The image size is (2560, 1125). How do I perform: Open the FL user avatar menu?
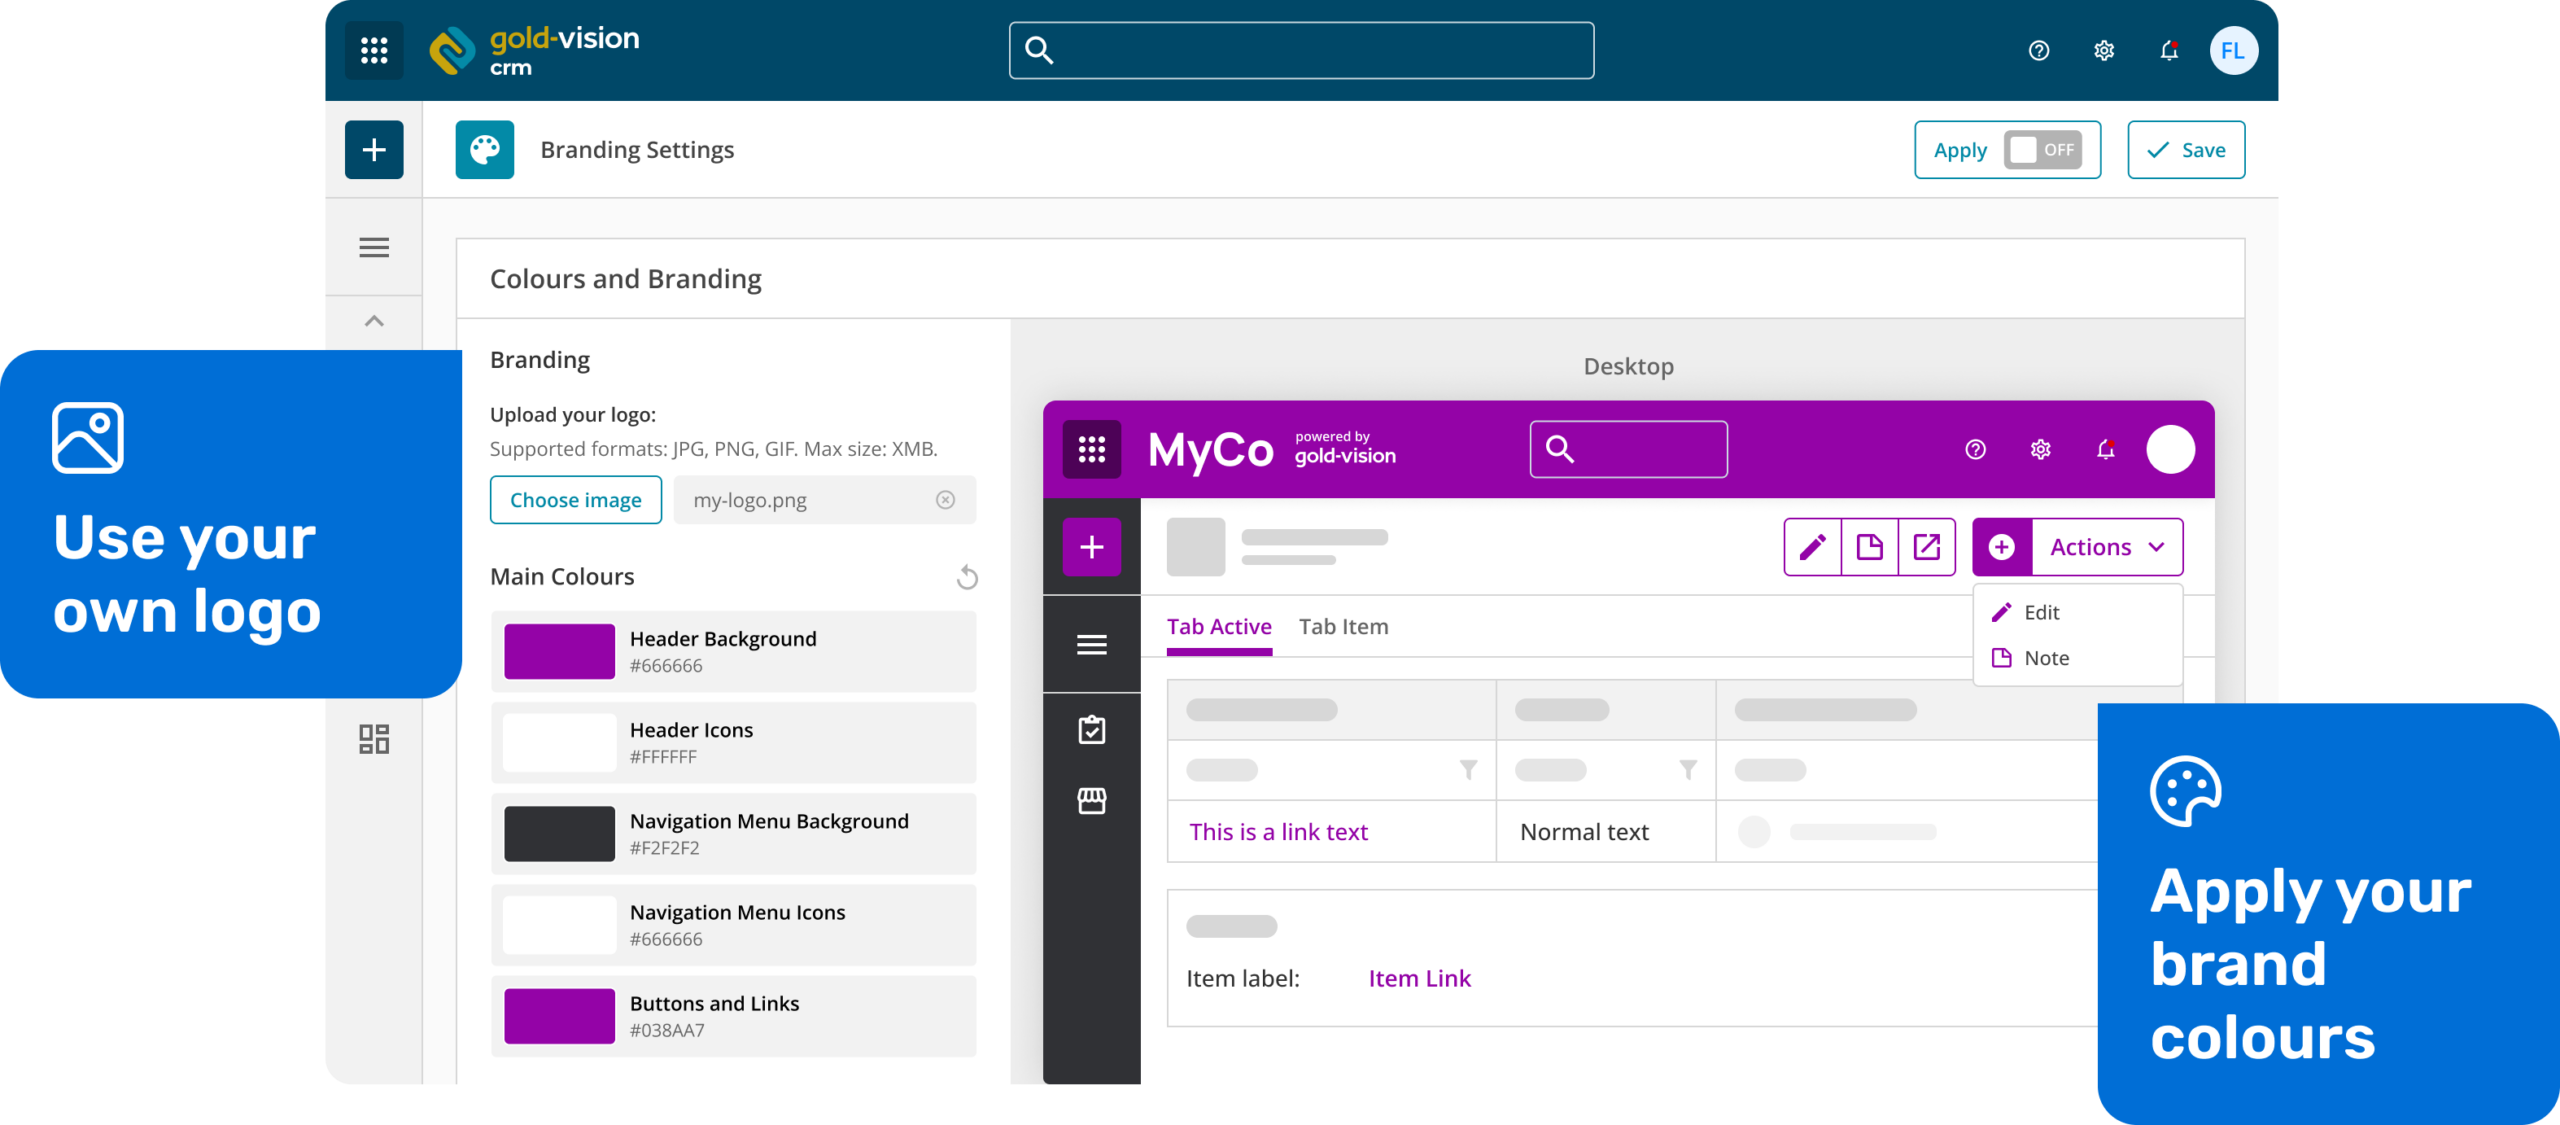pos(2233,50)
